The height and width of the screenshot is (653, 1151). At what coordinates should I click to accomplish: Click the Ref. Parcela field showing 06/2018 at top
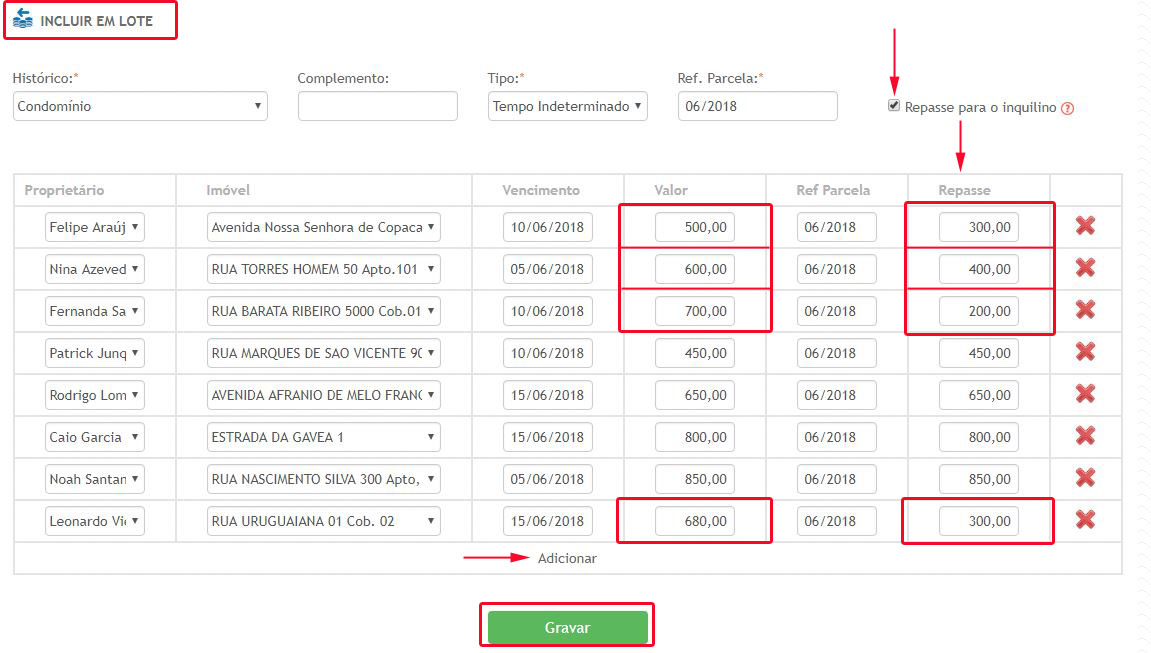[x=757, y=106]
